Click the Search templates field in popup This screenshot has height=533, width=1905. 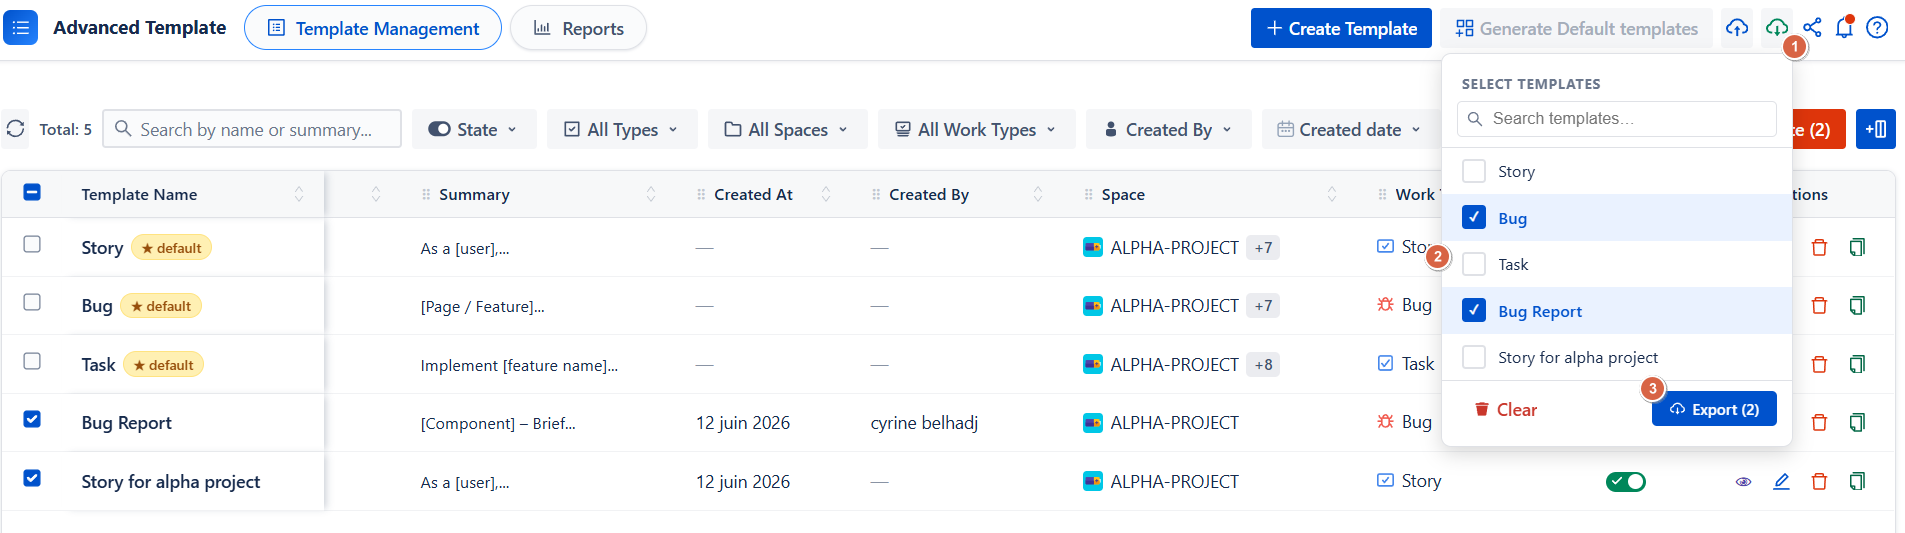[1617, 118]
